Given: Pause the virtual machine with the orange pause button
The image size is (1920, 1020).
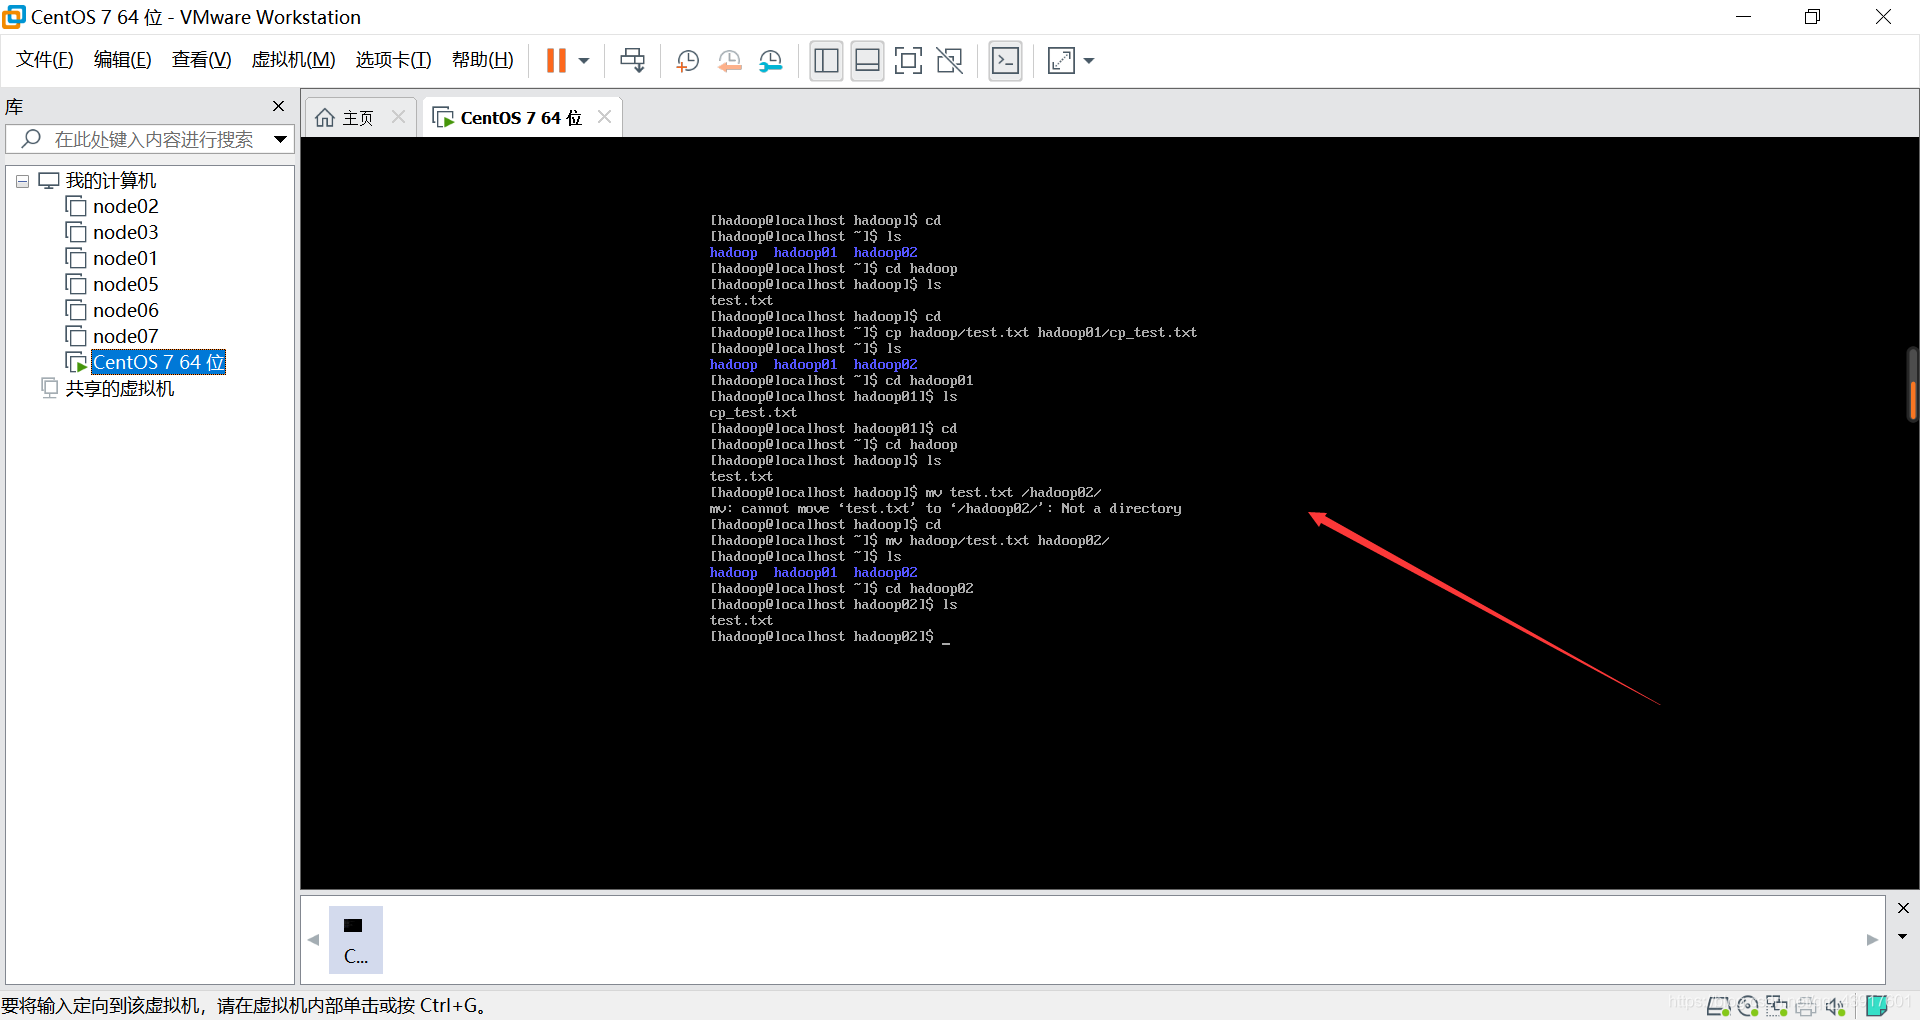Looking at the screenshot, I should [x=556, y=61].
